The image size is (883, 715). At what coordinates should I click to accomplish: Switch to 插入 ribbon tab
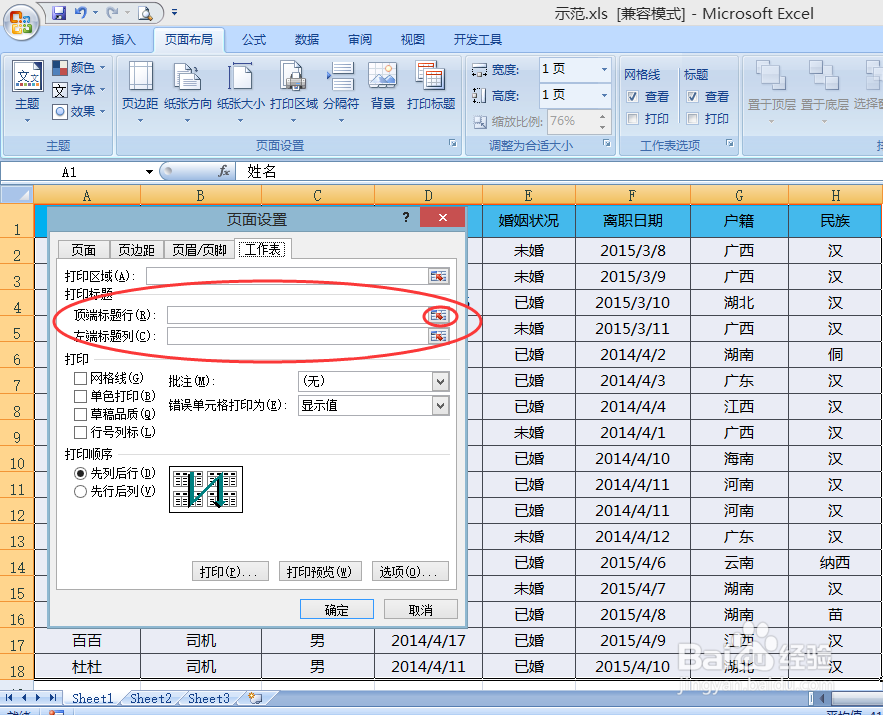124,39
